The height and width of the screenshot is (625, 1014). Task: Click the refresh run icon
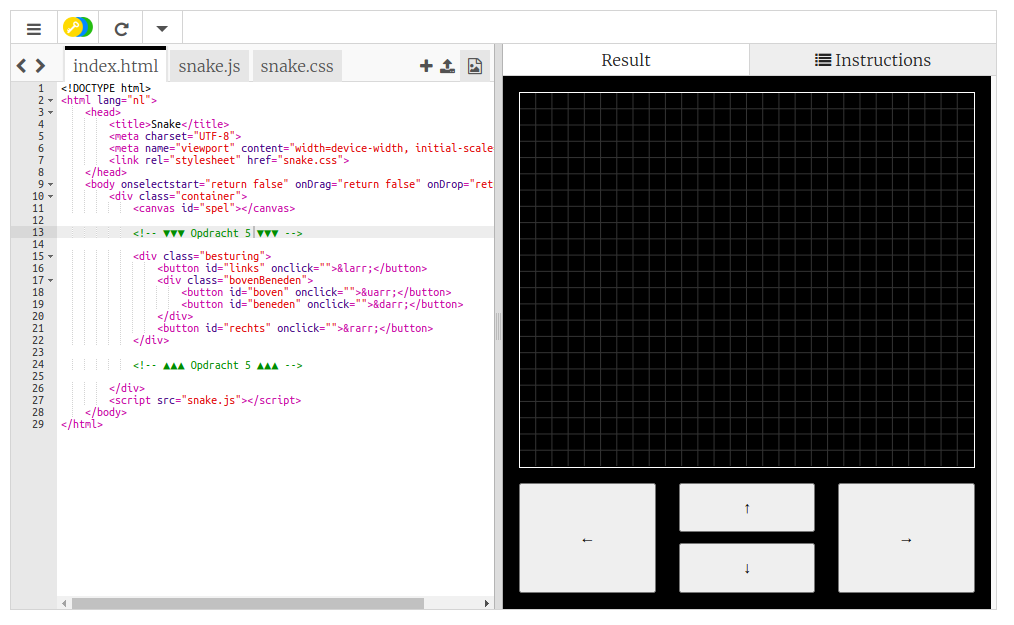pyautogui.click(x=121, y=28)
